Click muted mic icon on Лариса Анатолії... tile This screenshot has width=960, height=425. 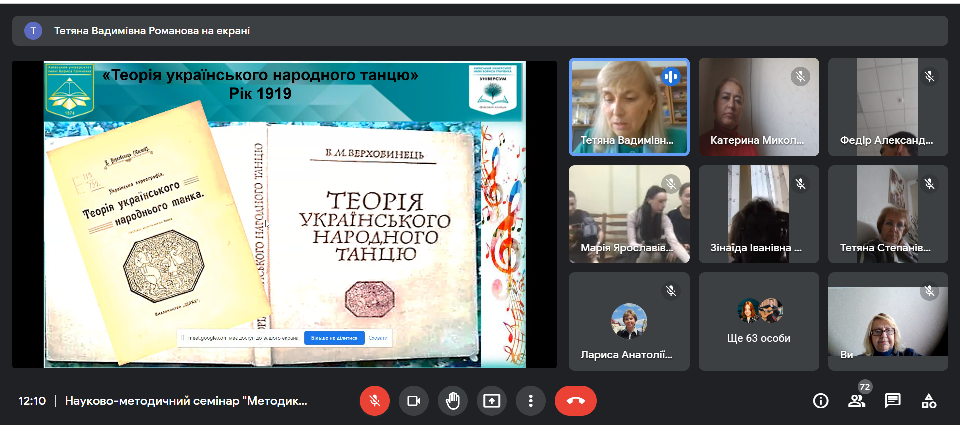[x=670, y=291]
